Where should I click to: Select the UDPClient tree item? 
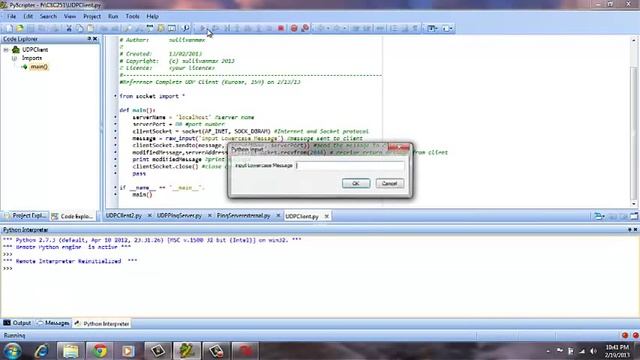click(x=35, y=50)
